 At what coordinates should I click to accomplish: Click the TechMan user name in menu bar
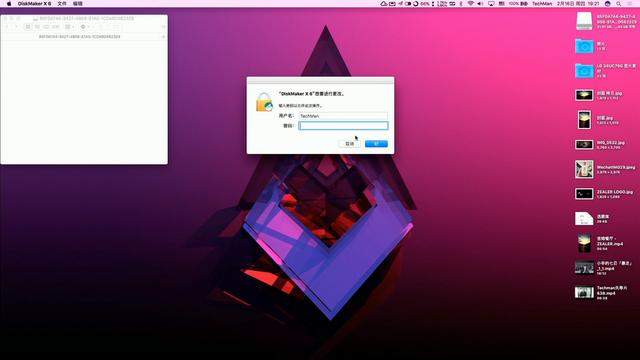coord(542,3)
